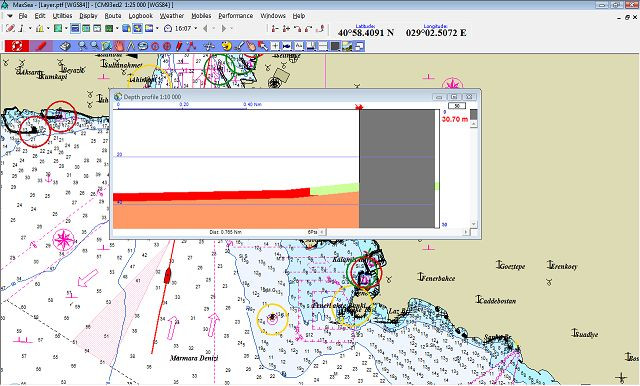Click the yellow smiley face toolbar icon
Viewport: 640px width, 386px height.
coord(226,46)
